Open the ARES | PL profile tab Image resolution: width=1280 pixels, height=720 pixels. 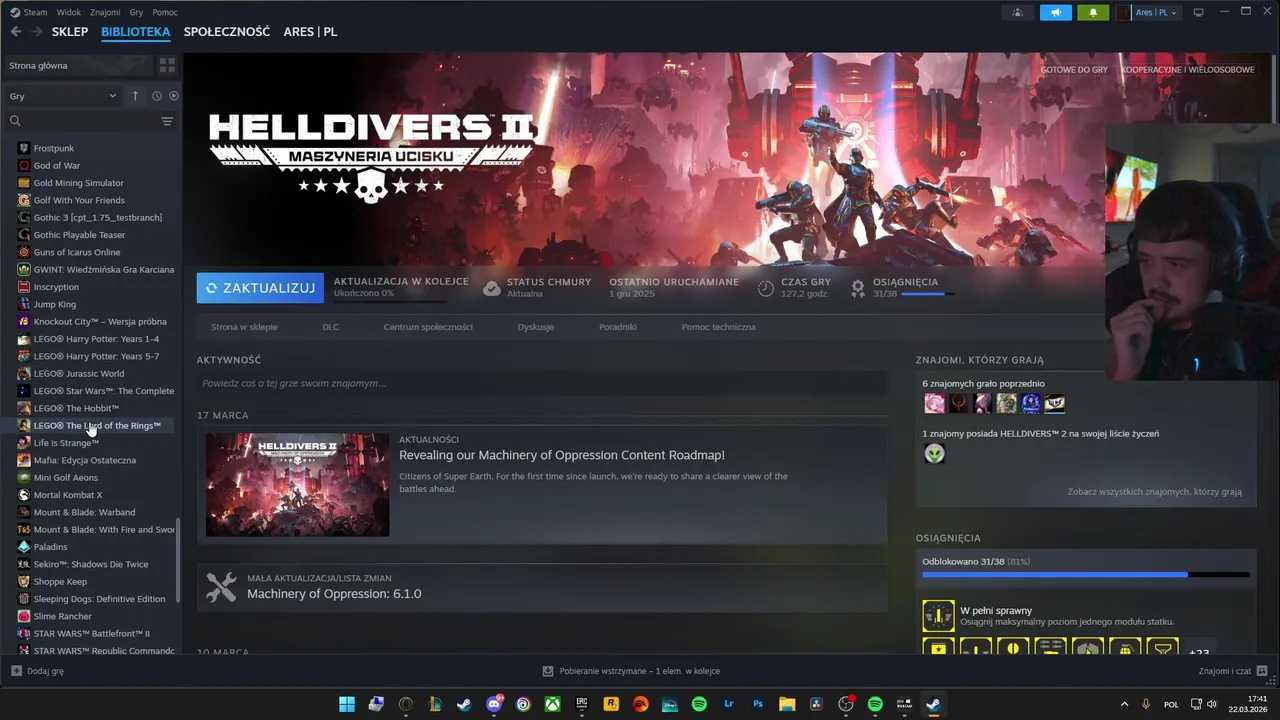[310, 32]
